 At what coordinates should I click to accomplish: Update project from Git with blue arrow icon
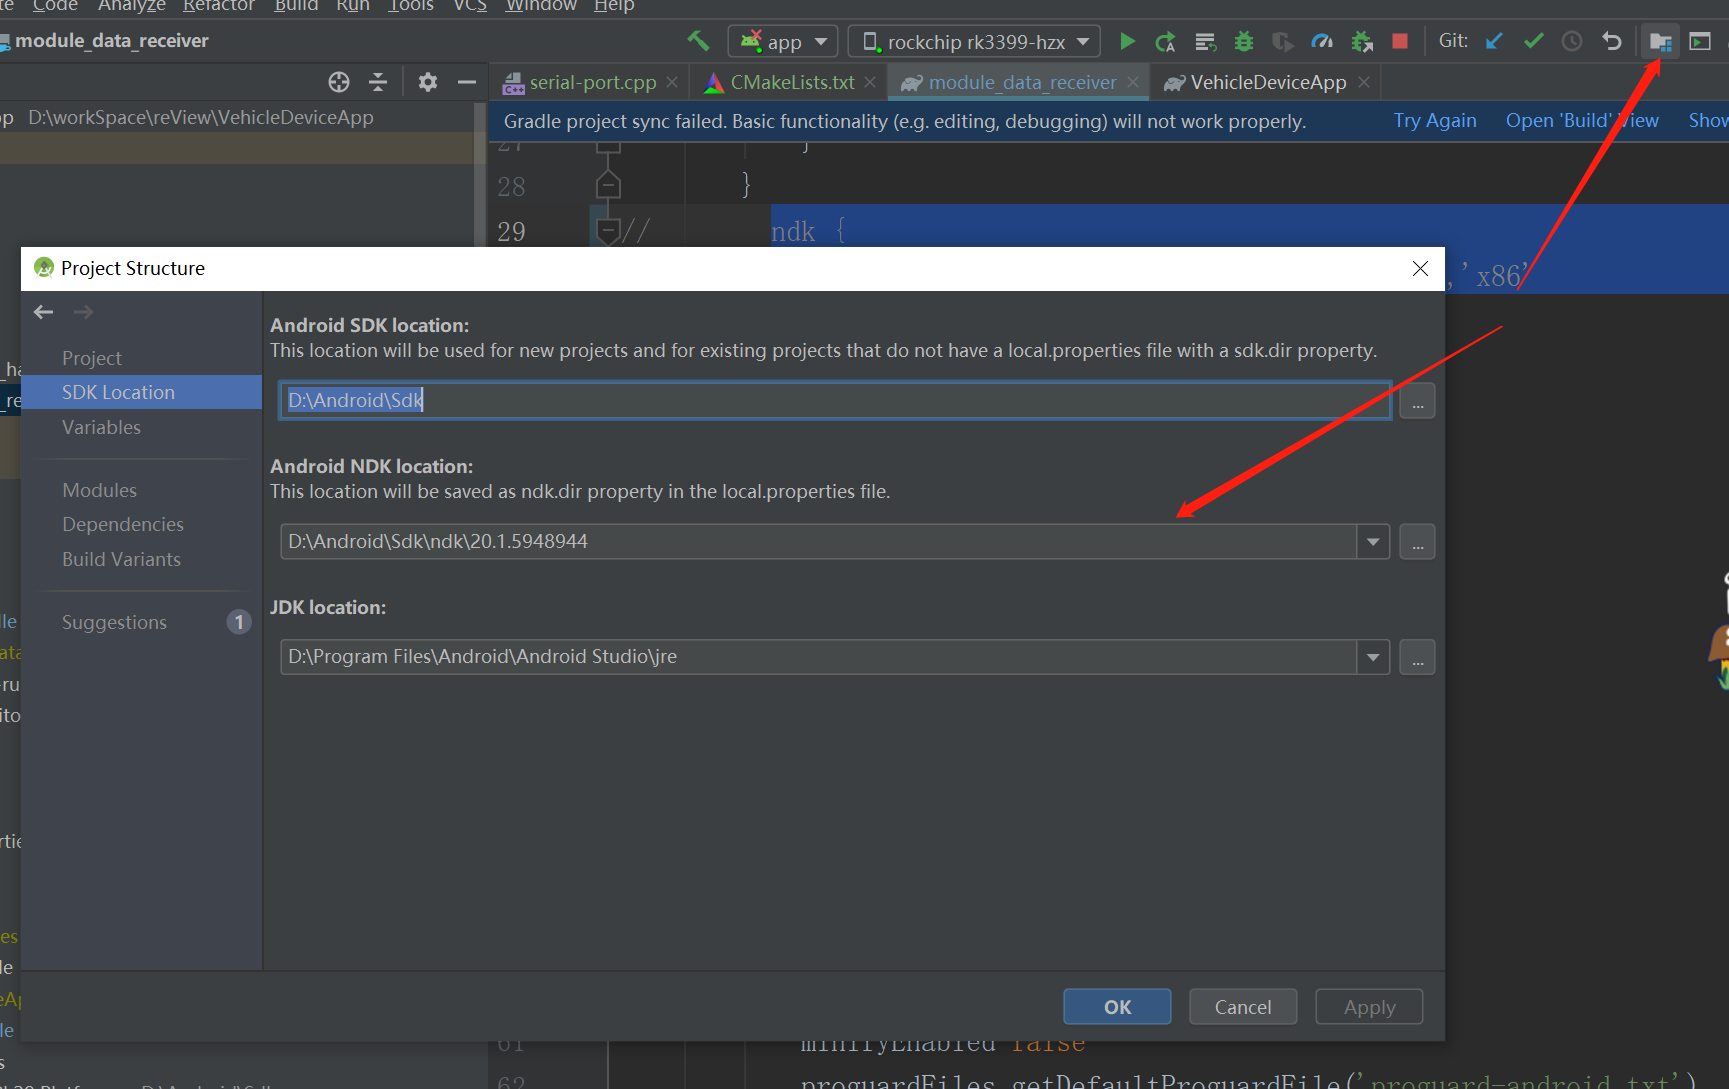point(1493,41)
